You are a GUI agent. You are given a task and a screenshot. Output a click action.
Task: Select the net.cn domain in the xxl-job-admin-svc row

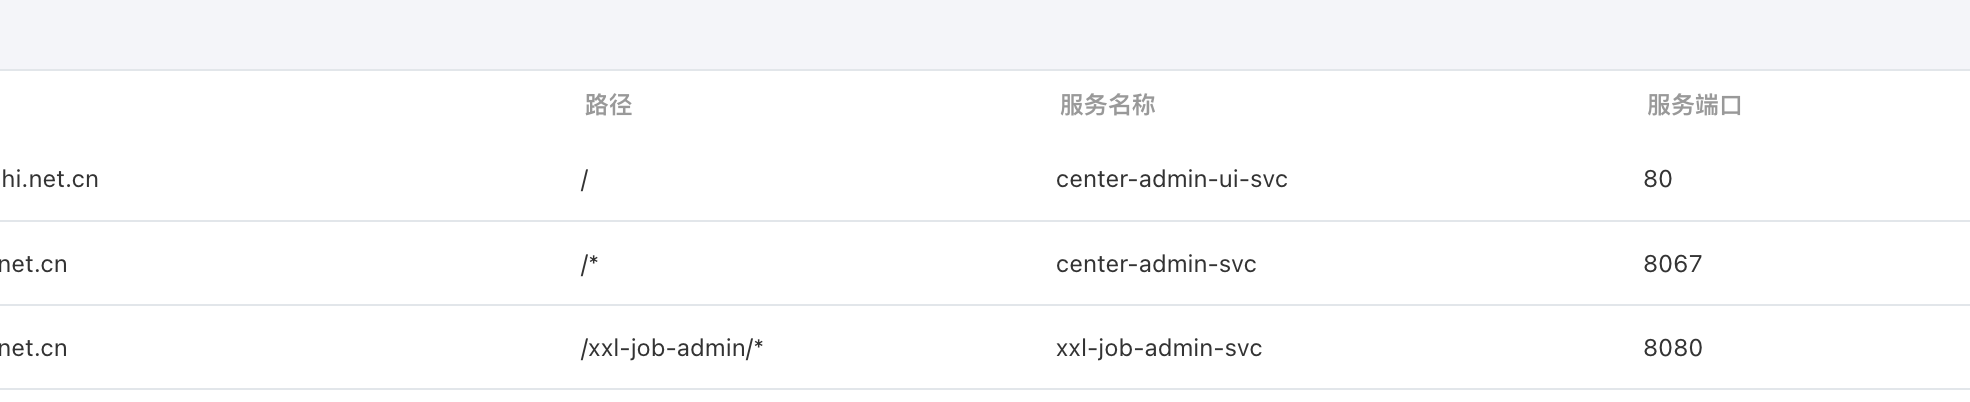point(33,348)
